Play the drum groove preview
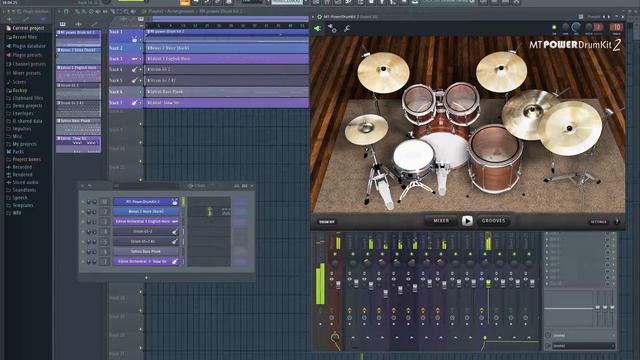 click(467, 221)
